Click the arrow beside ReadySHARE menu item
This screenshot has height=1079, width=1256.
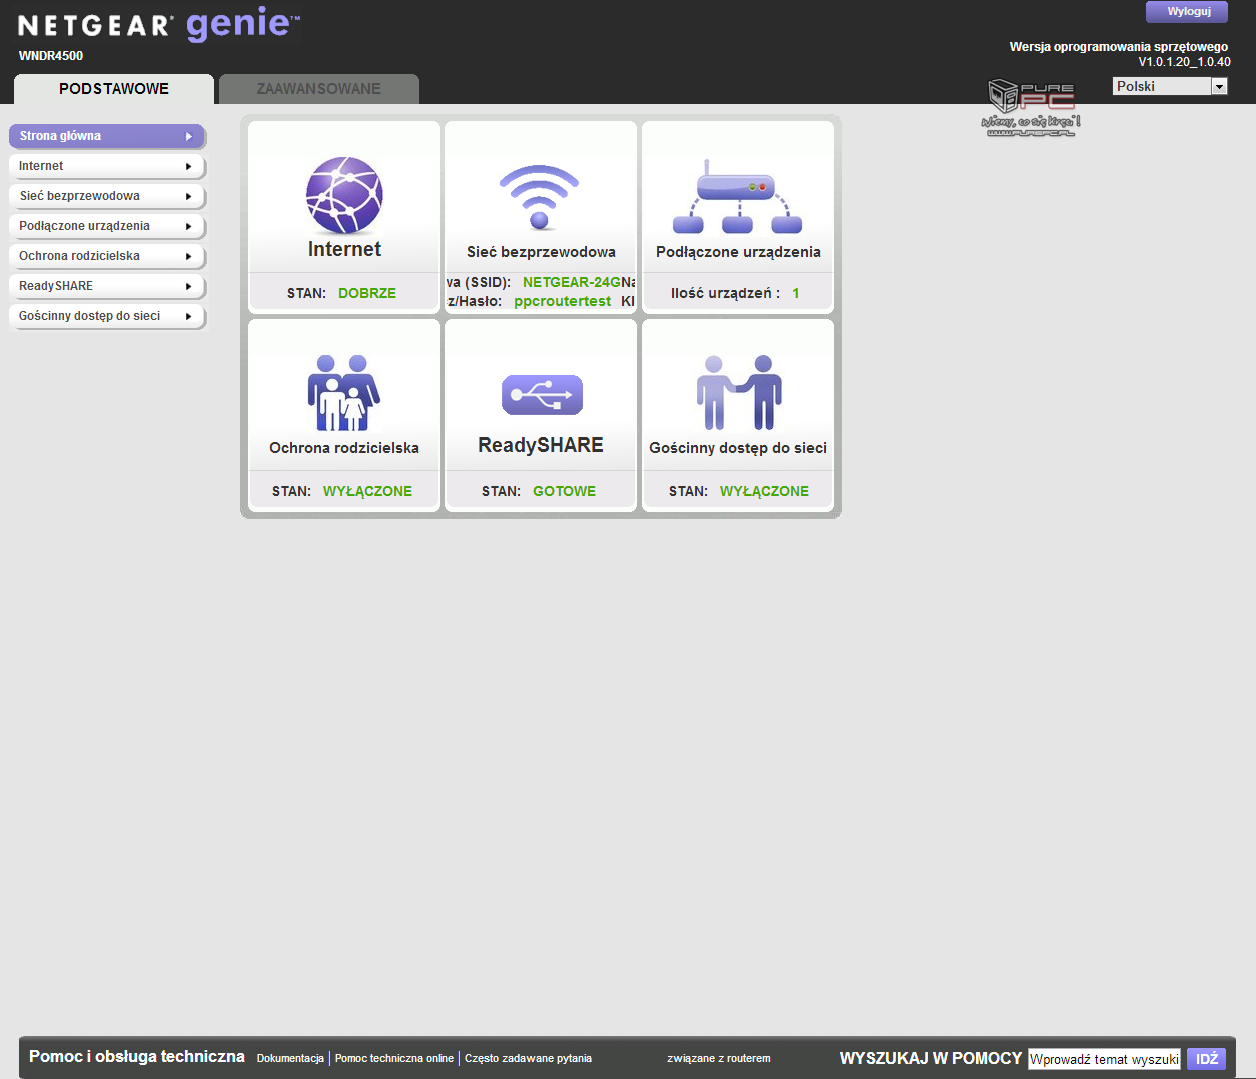click(188, 286)
